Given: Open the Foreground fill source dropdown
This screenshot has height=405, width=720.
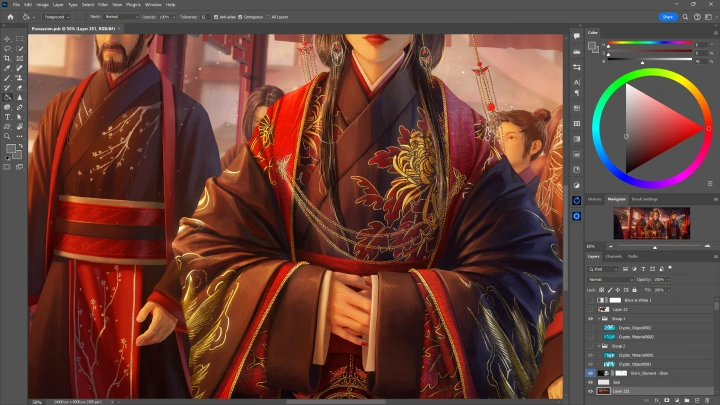Looking at the screenshot, I should coord(56,17).
